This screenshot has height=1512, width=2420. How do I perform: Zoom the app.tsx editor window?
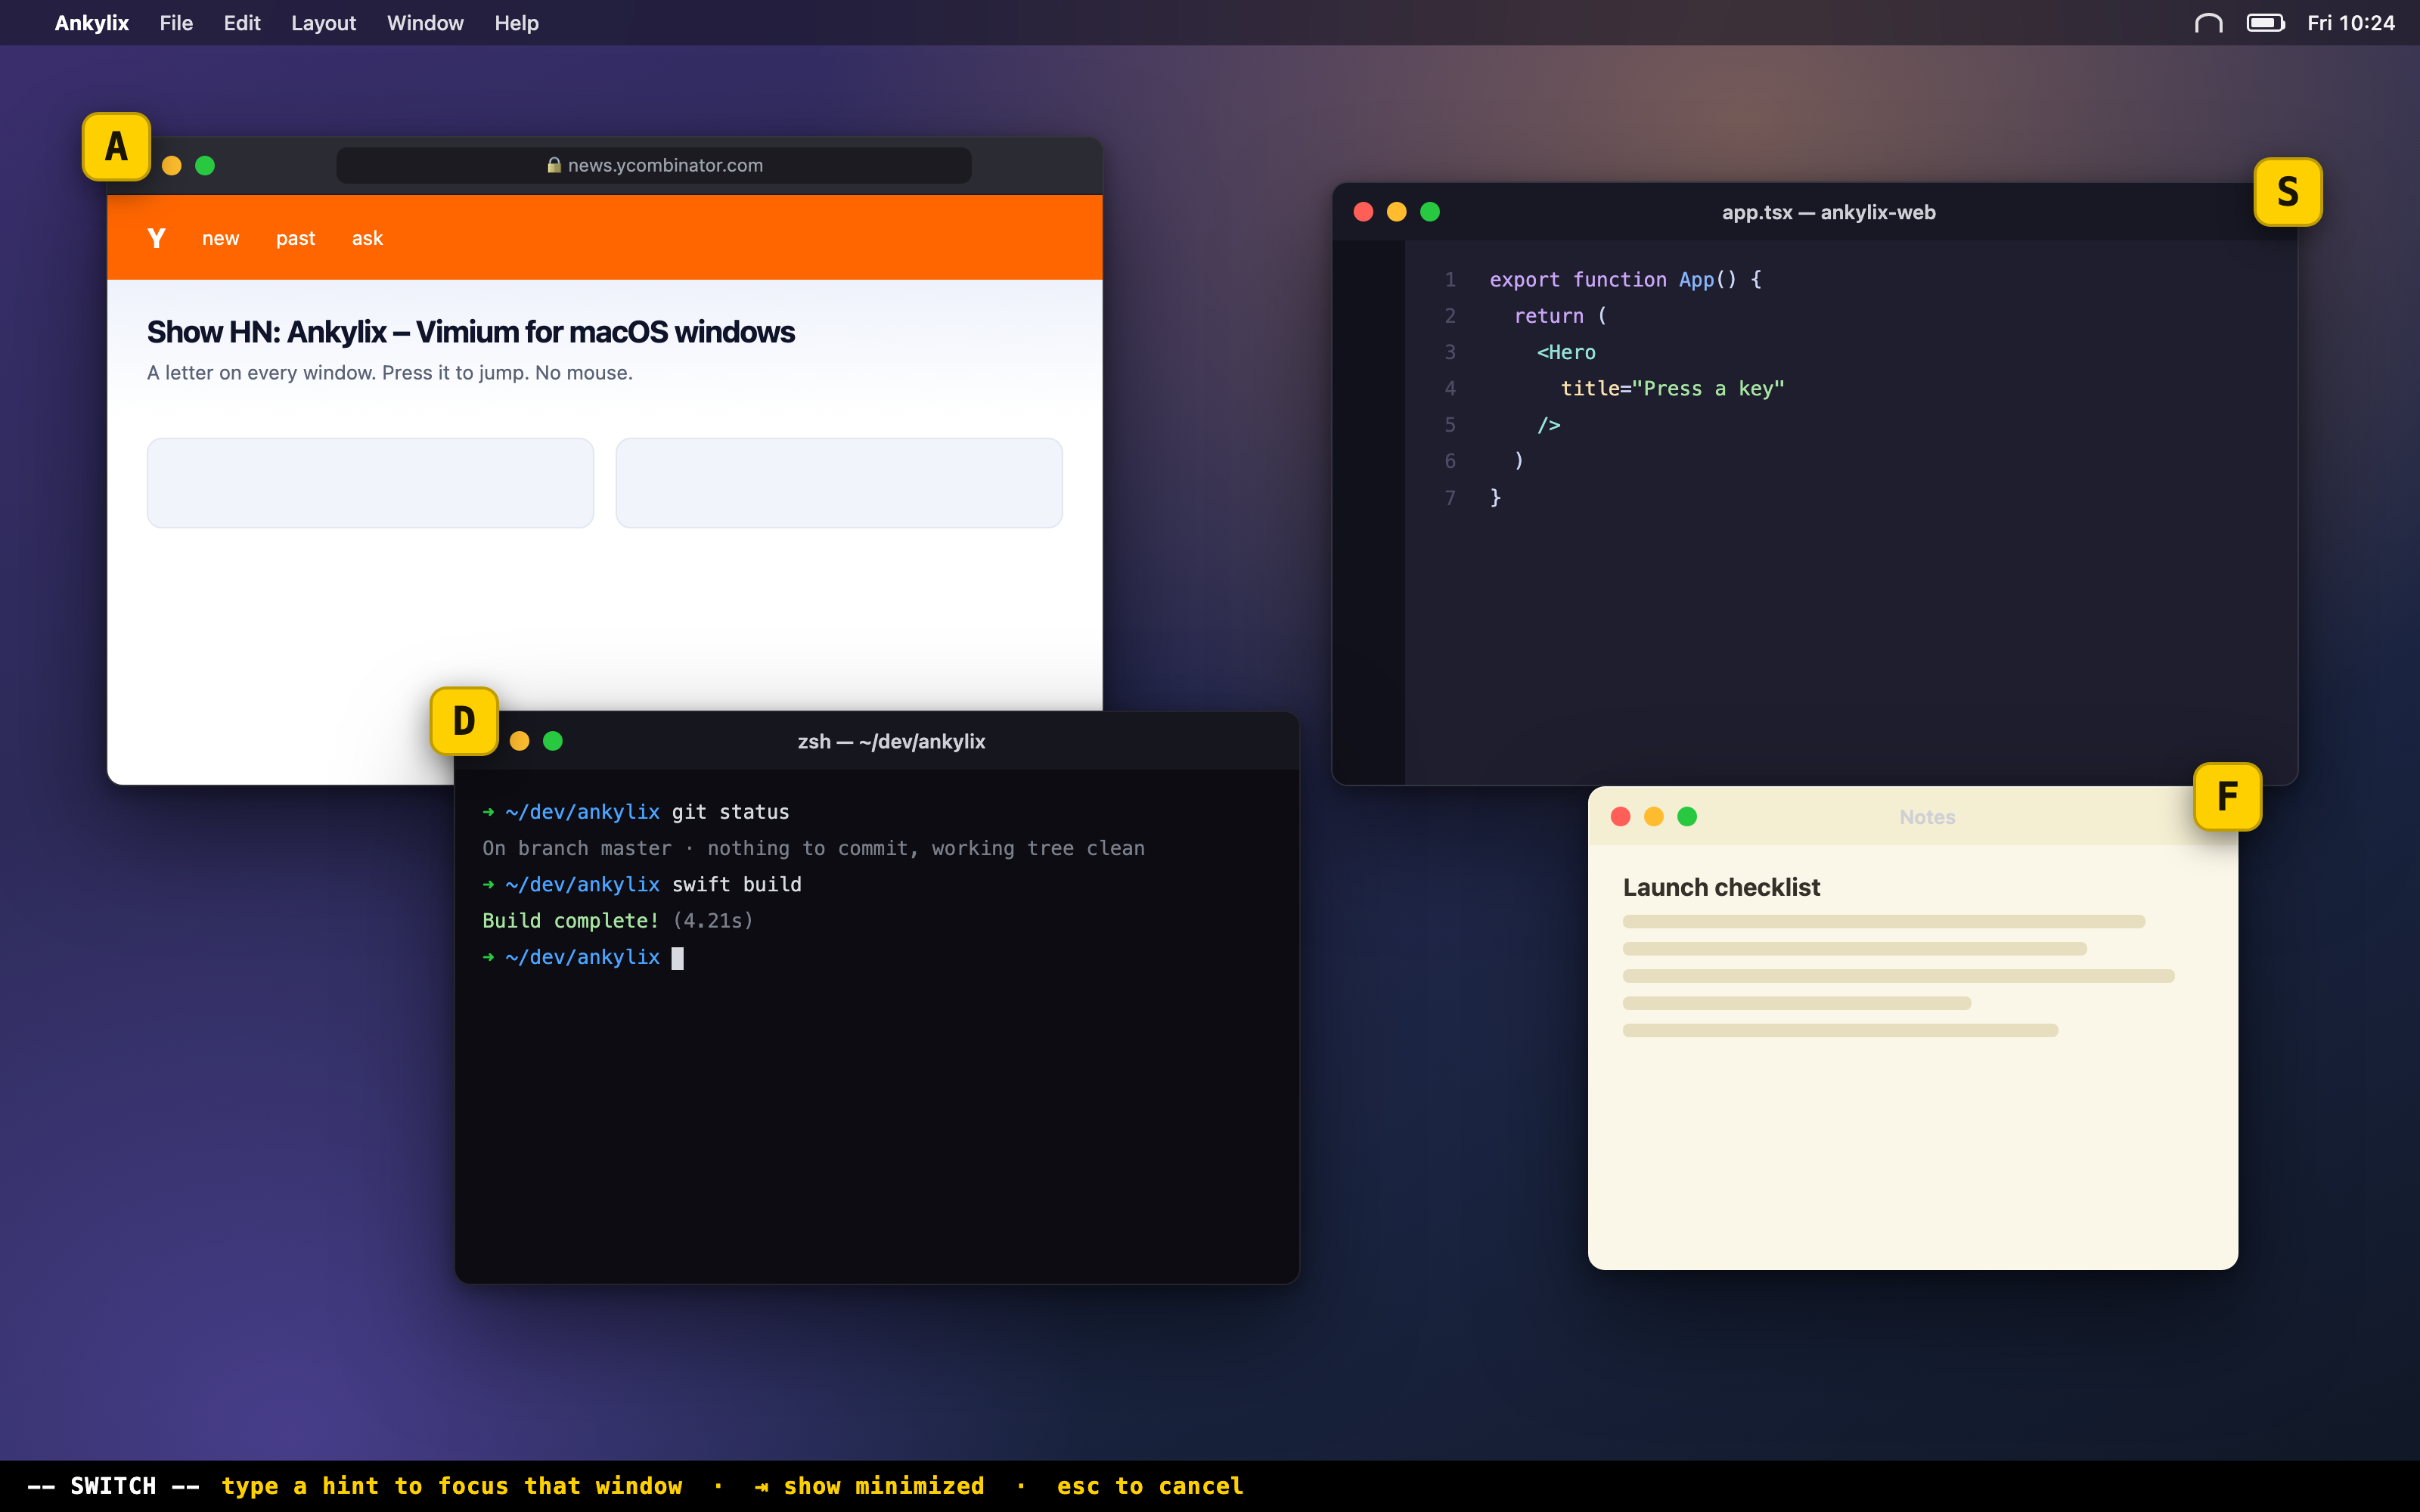click(x=1430, y=212)
